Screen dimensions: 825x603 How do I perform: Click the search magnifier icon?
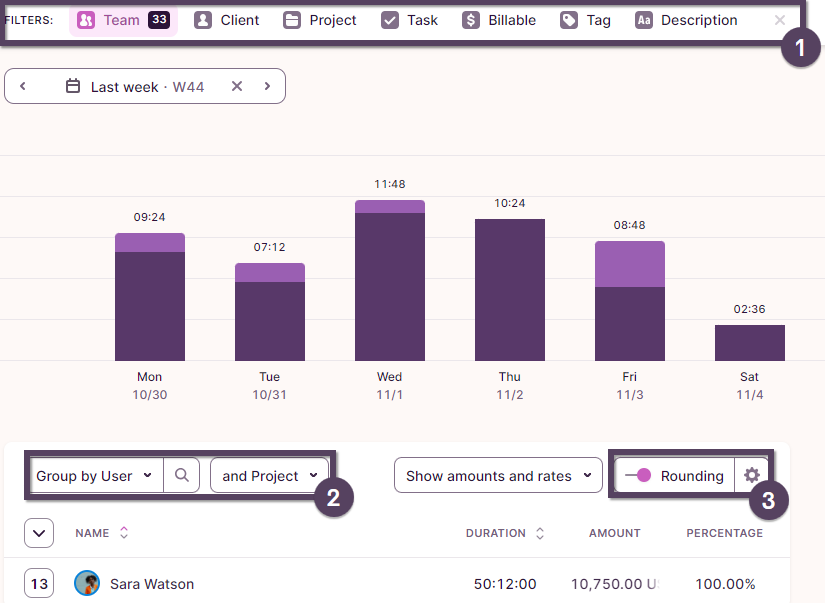click(x=182, y=476)
